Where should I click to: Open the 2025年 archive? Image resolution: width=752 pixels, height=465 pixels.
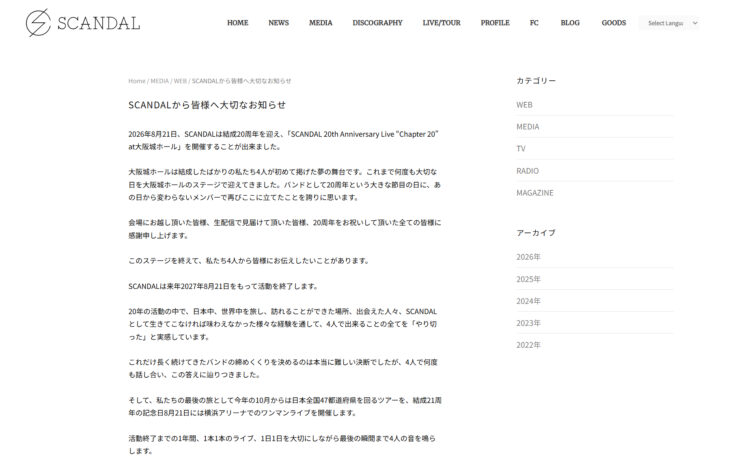528,279
